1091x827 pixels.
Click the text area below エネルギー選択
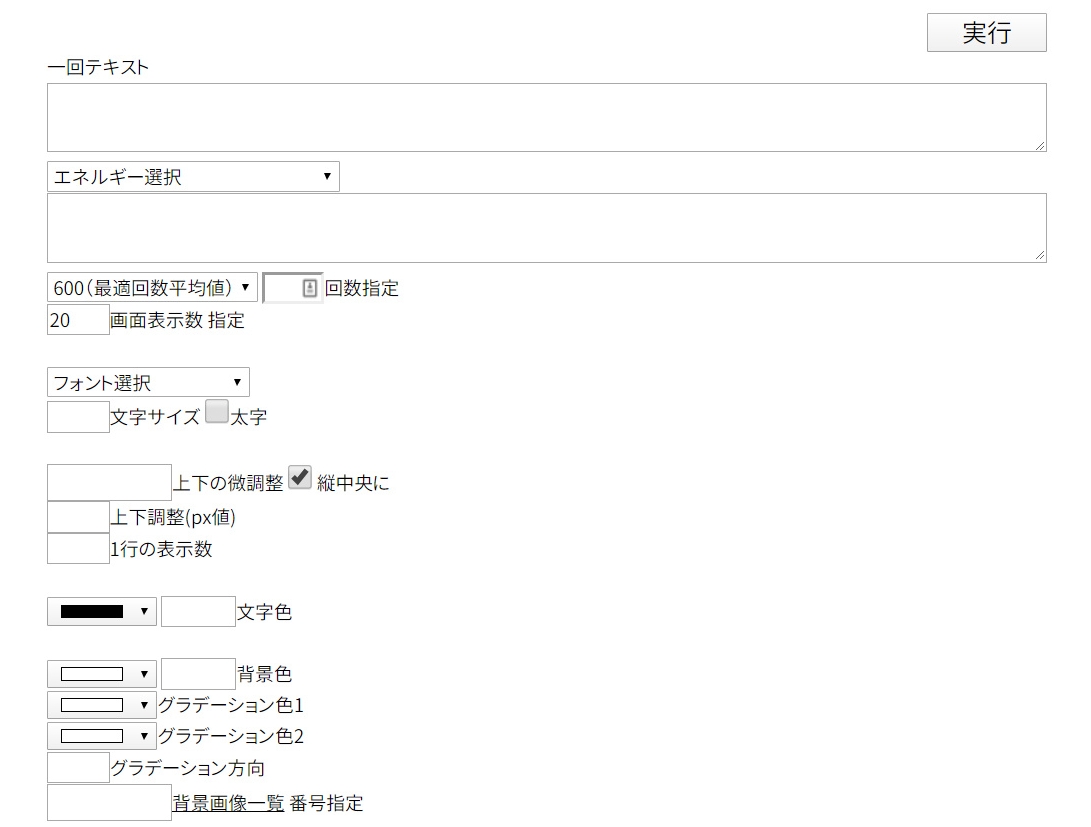546,228
